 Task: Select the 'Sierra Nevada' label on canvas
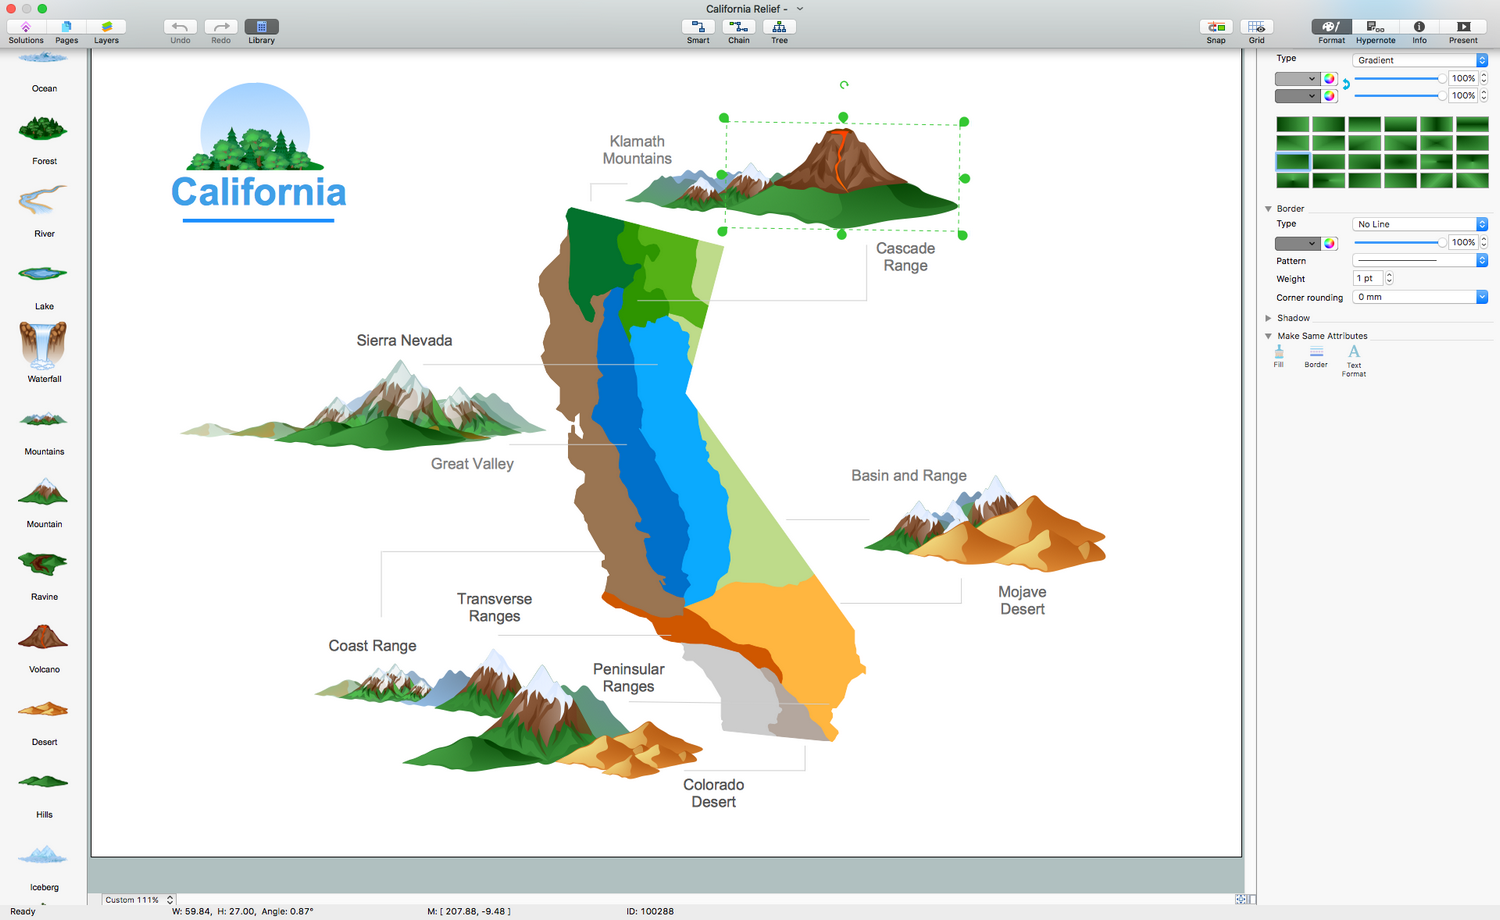(404, 341)
